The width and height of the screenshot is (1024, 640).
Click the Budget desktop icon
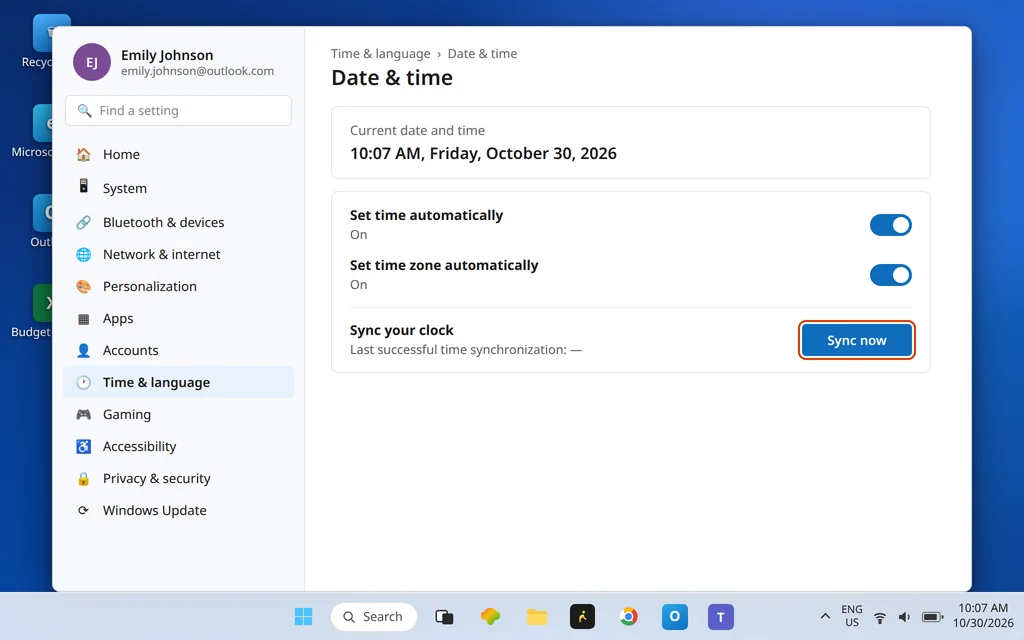tap(30, 312)
